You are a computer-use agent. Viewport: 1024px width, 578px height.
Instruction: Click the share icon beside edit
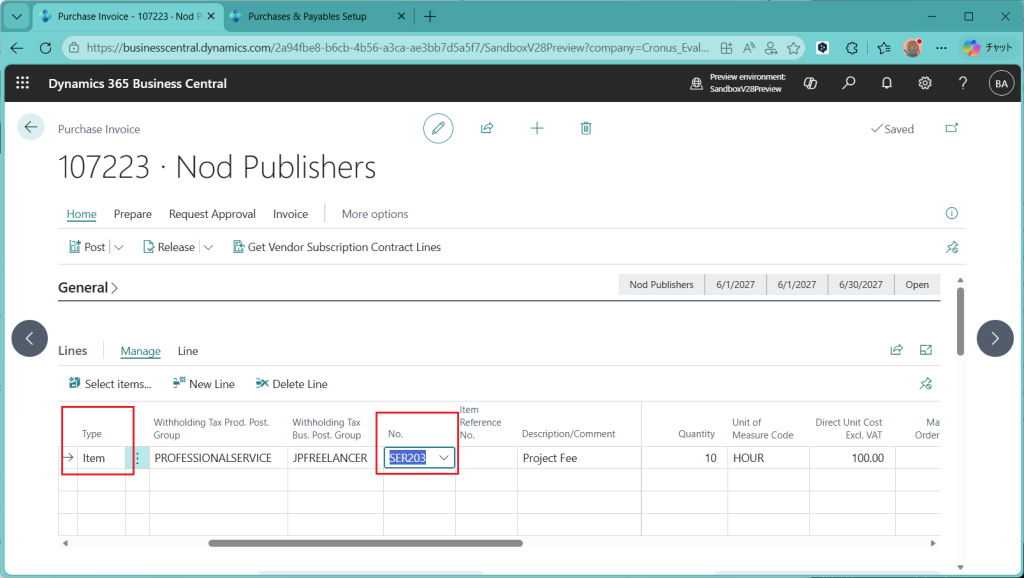487,128
